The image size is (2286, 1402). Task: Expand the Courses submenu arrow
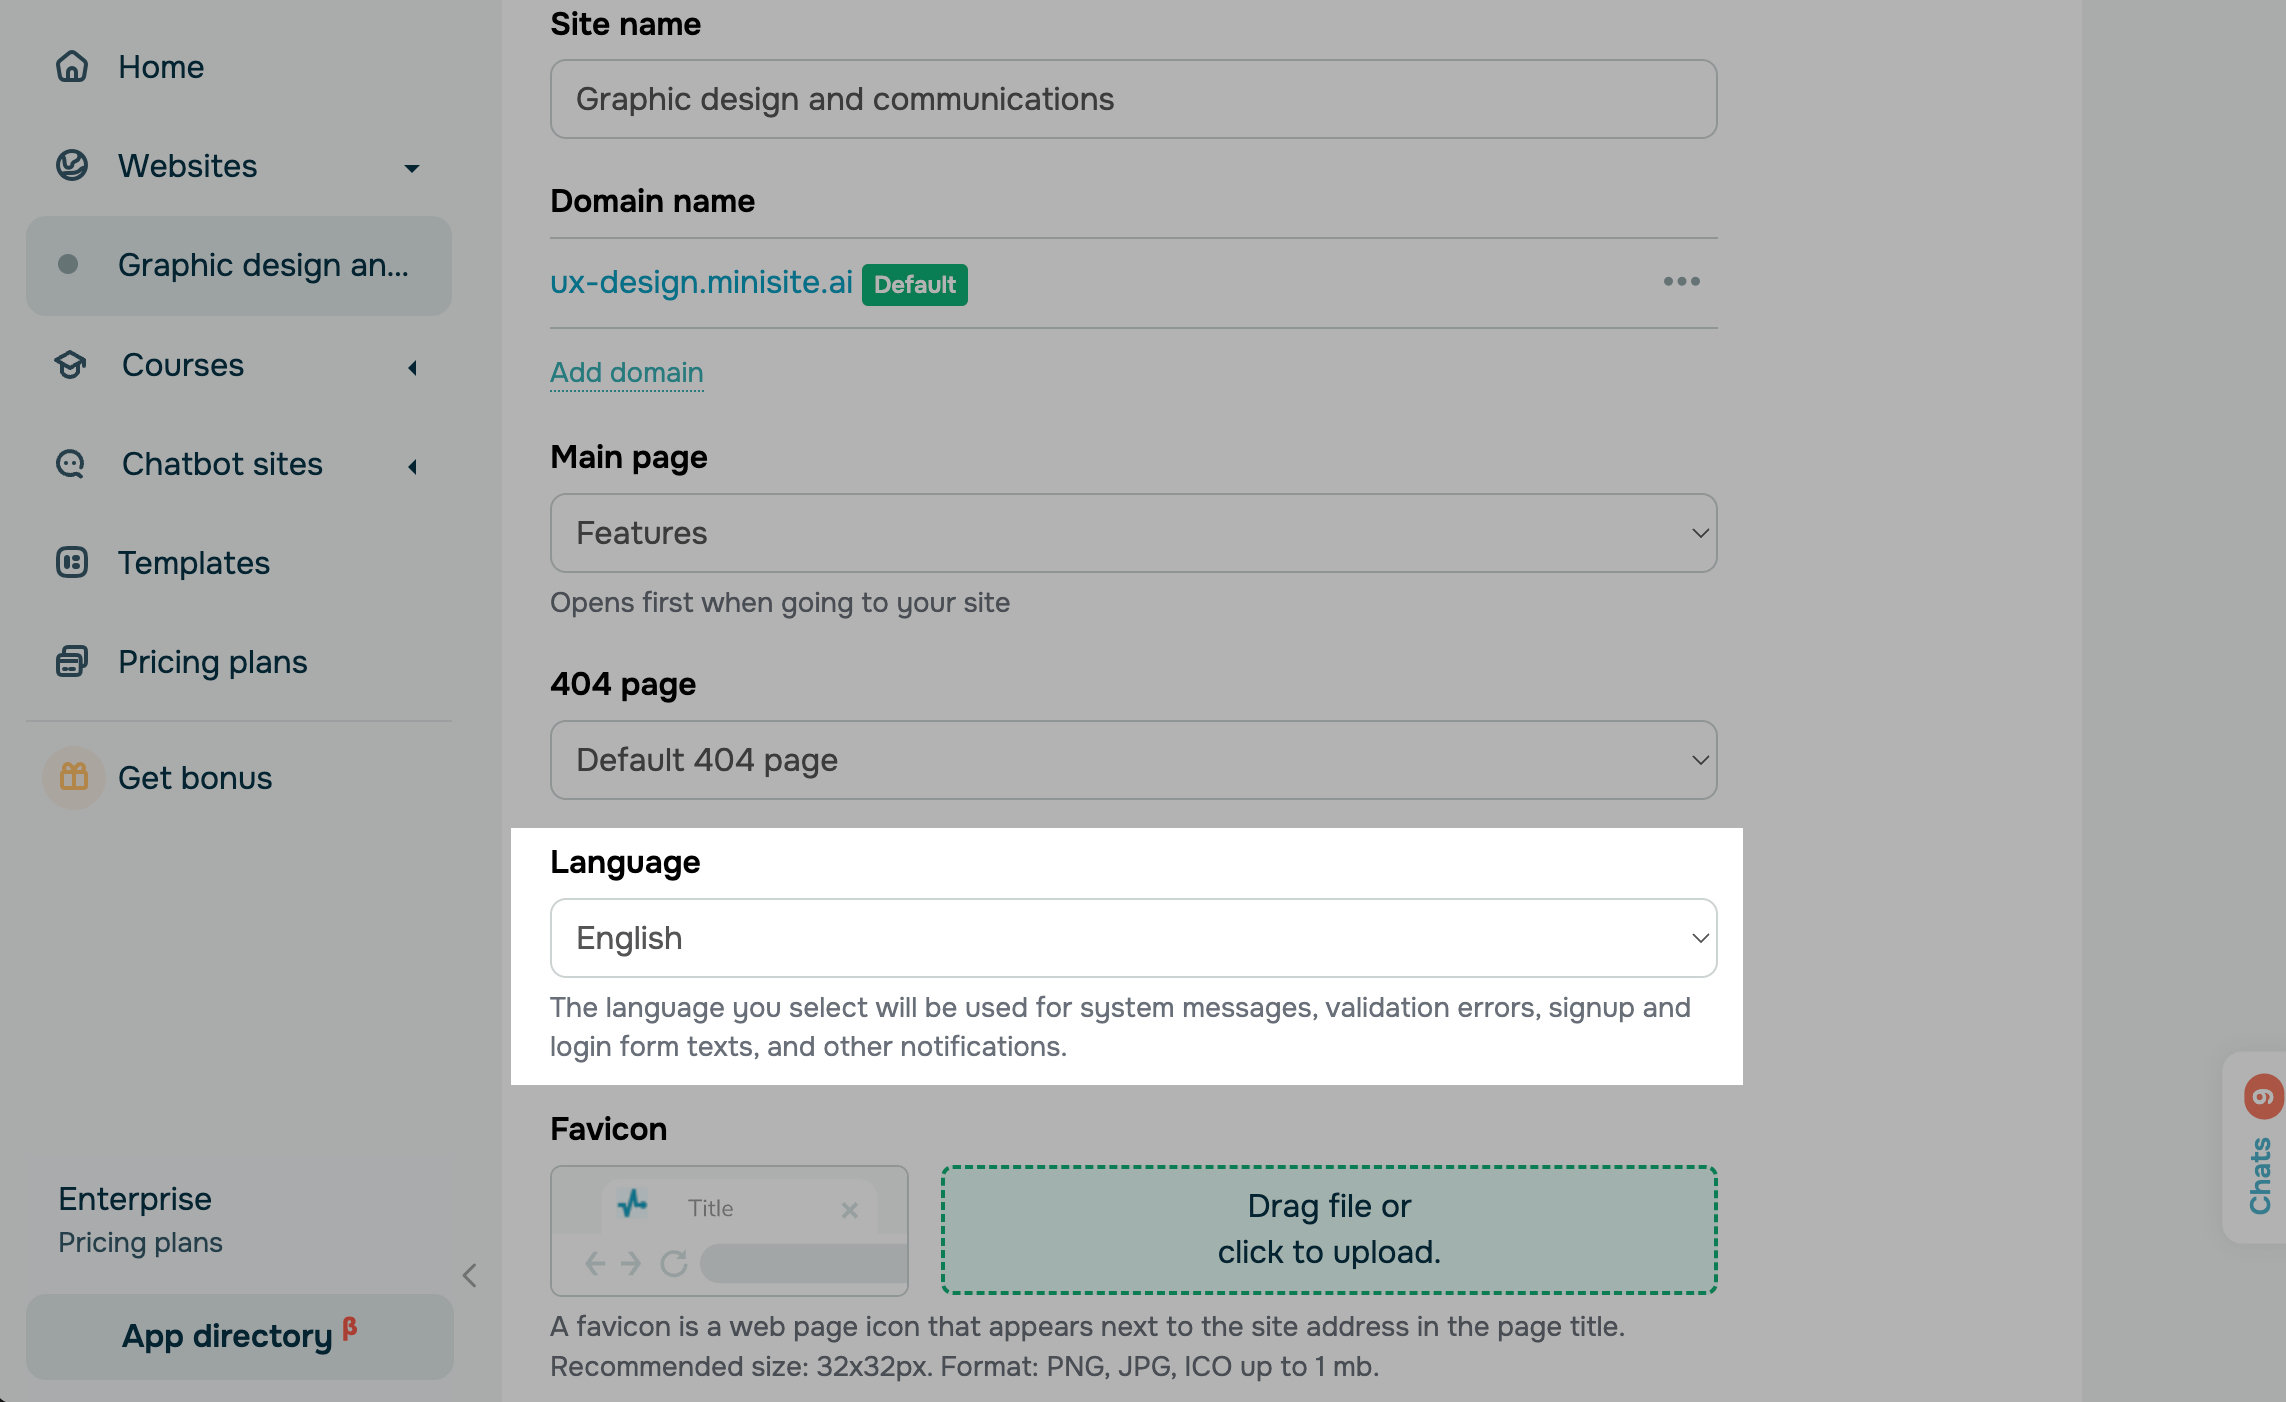click(411, 367)
